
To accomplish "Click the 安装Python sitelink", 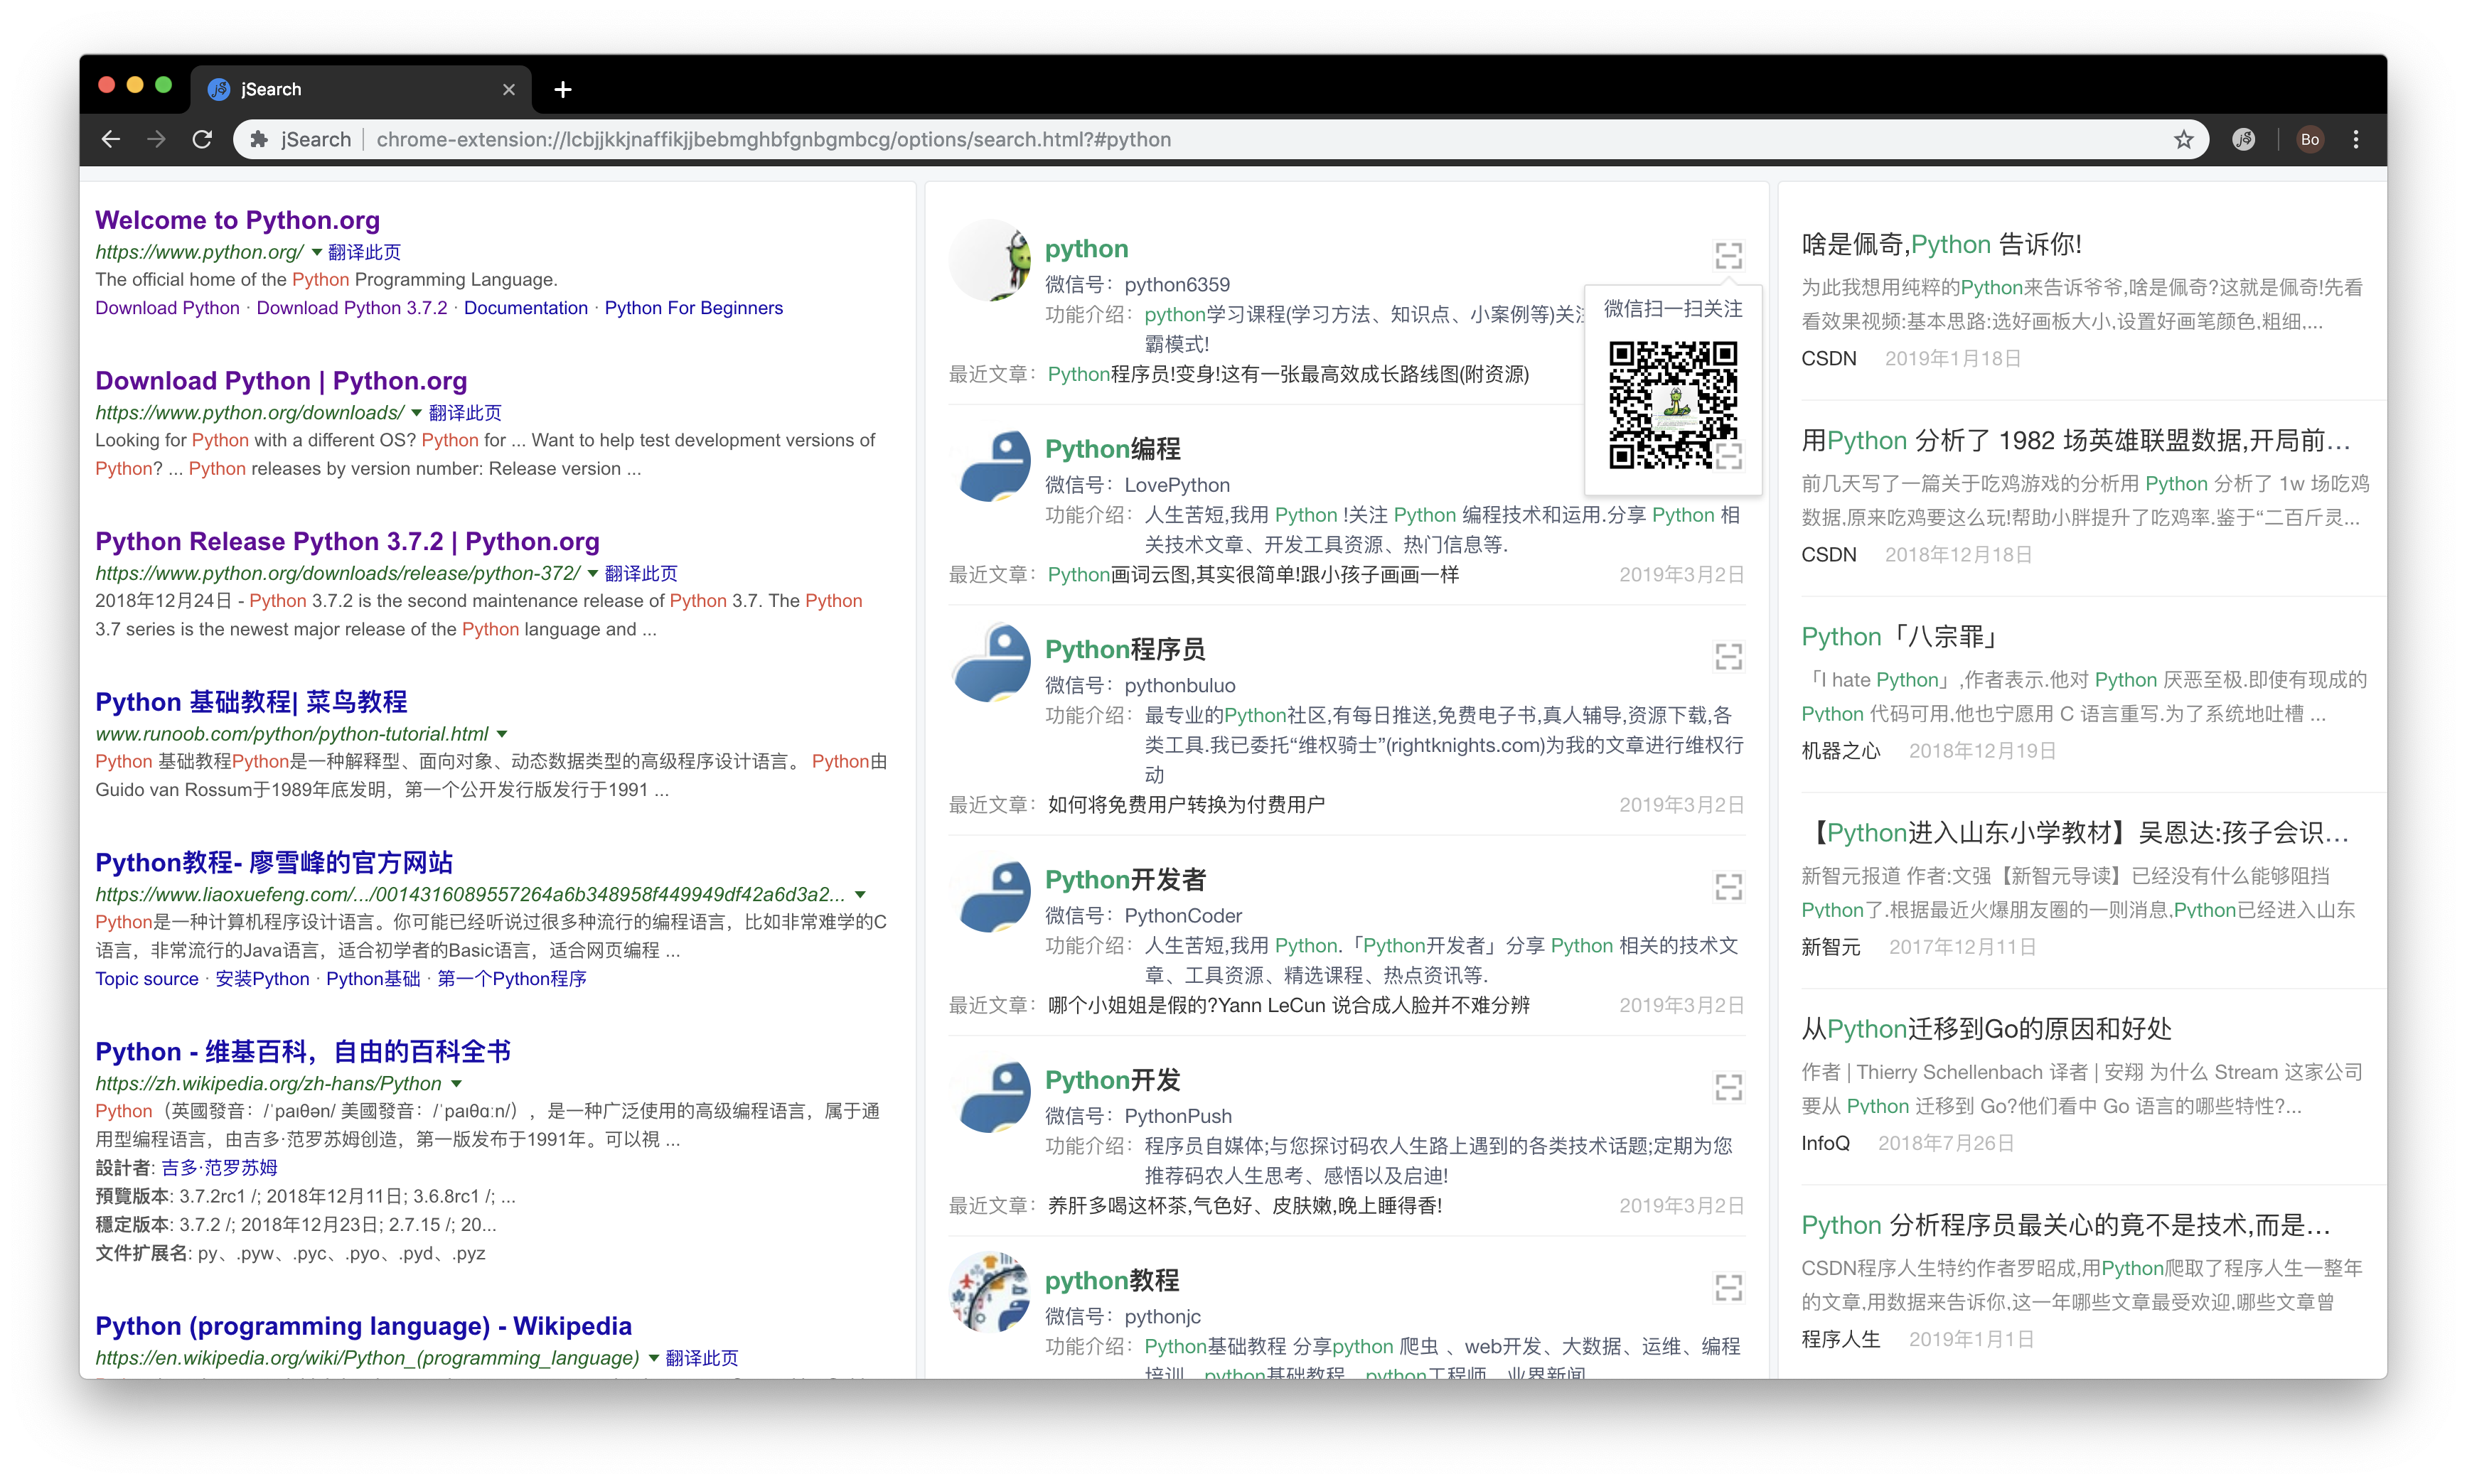I will tap(262, 979).
